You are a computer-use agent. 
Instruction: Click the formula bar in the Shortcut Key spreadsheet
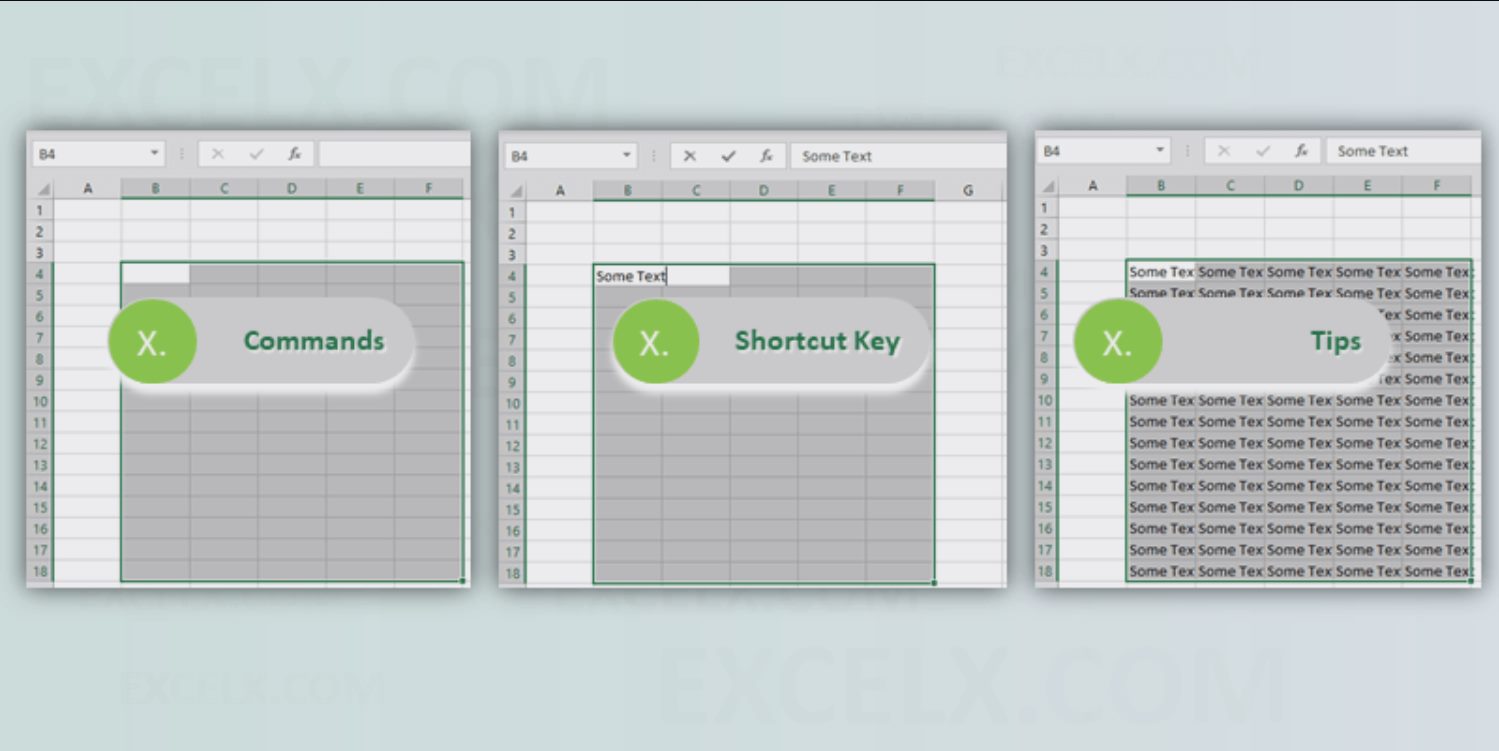897,156
